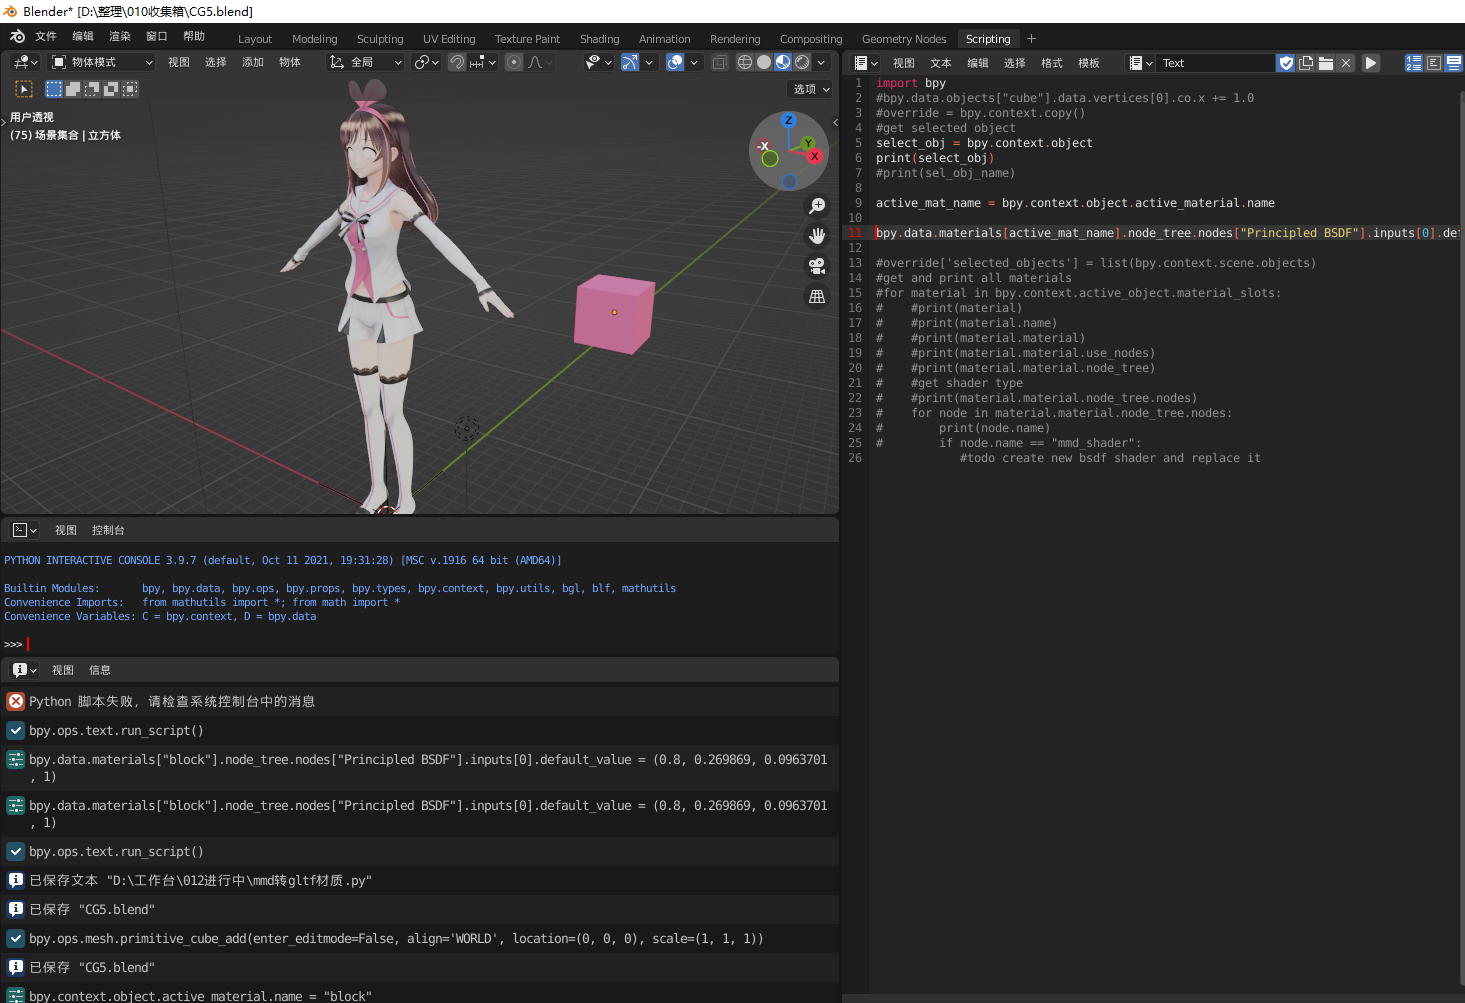Unlink text with X icon
Viewport: 1465px width, 1003px height.
coord(1346,63)
